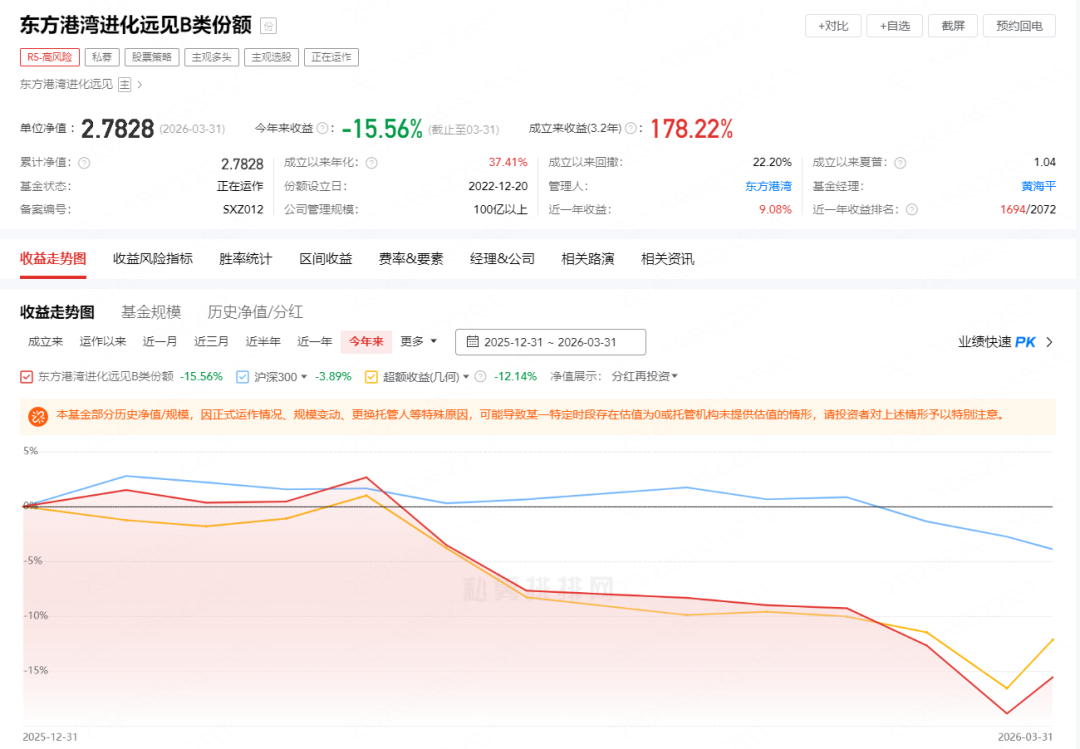Toggle the 沪深300 comparison checkbox
Viewport: 1080px width, 749px height.
[241, 376]
